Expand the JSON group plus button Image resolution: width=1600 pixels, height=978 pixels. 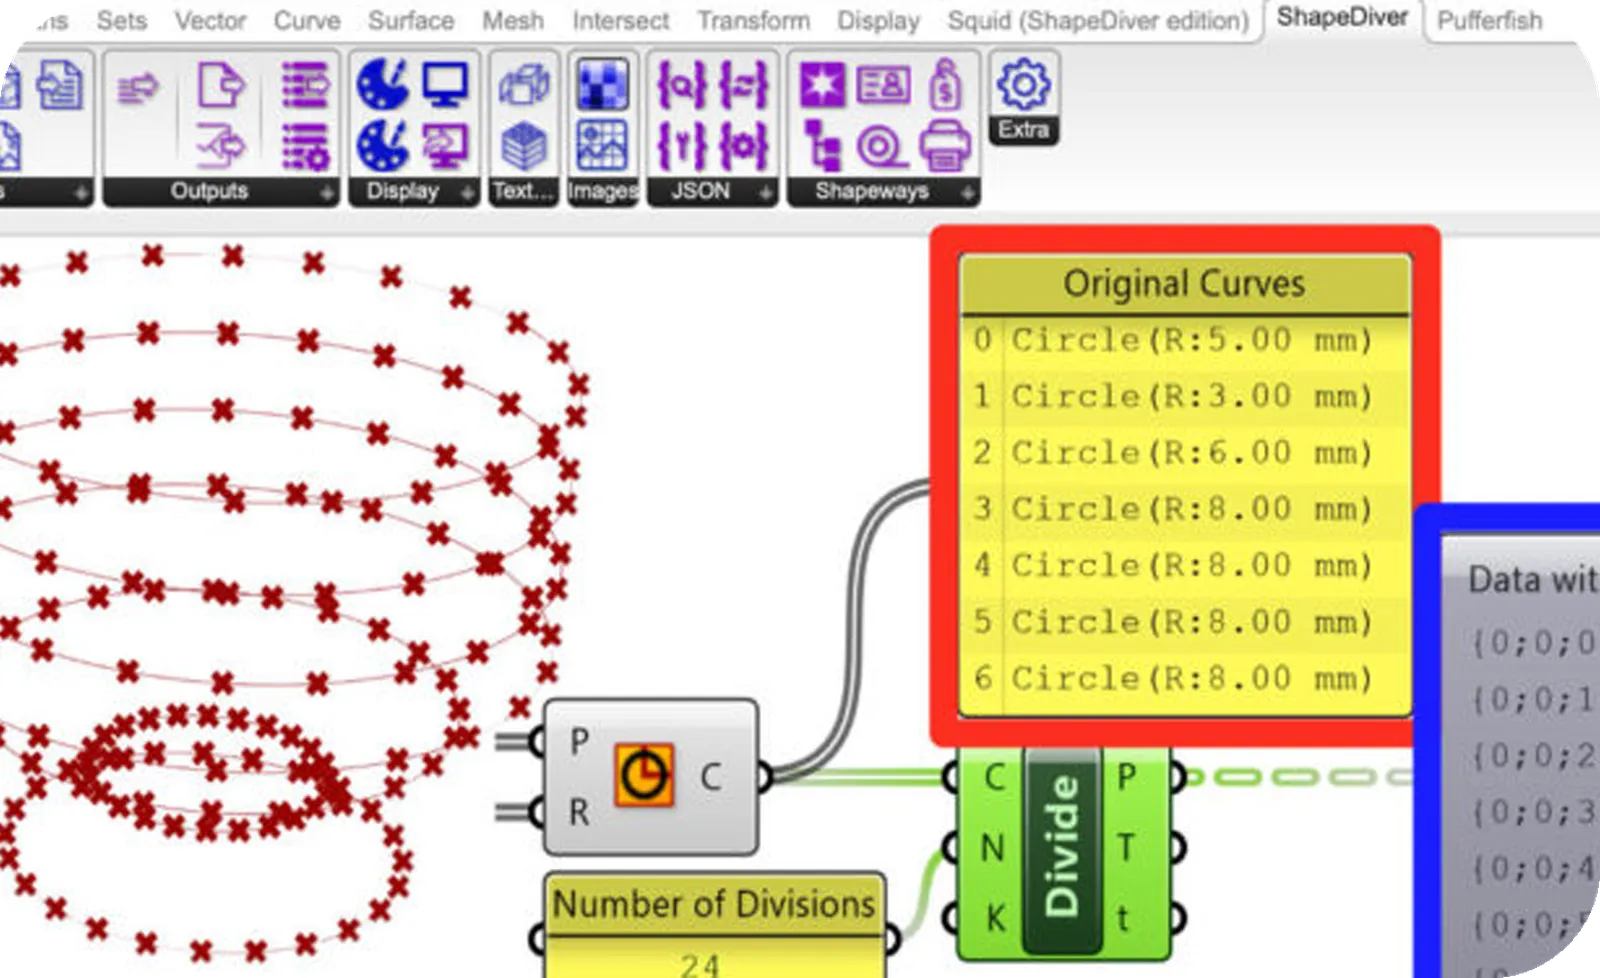click(765, 193)
